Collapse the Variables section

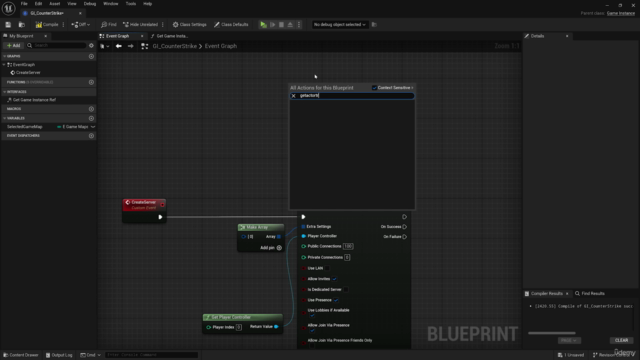[4, 118]
